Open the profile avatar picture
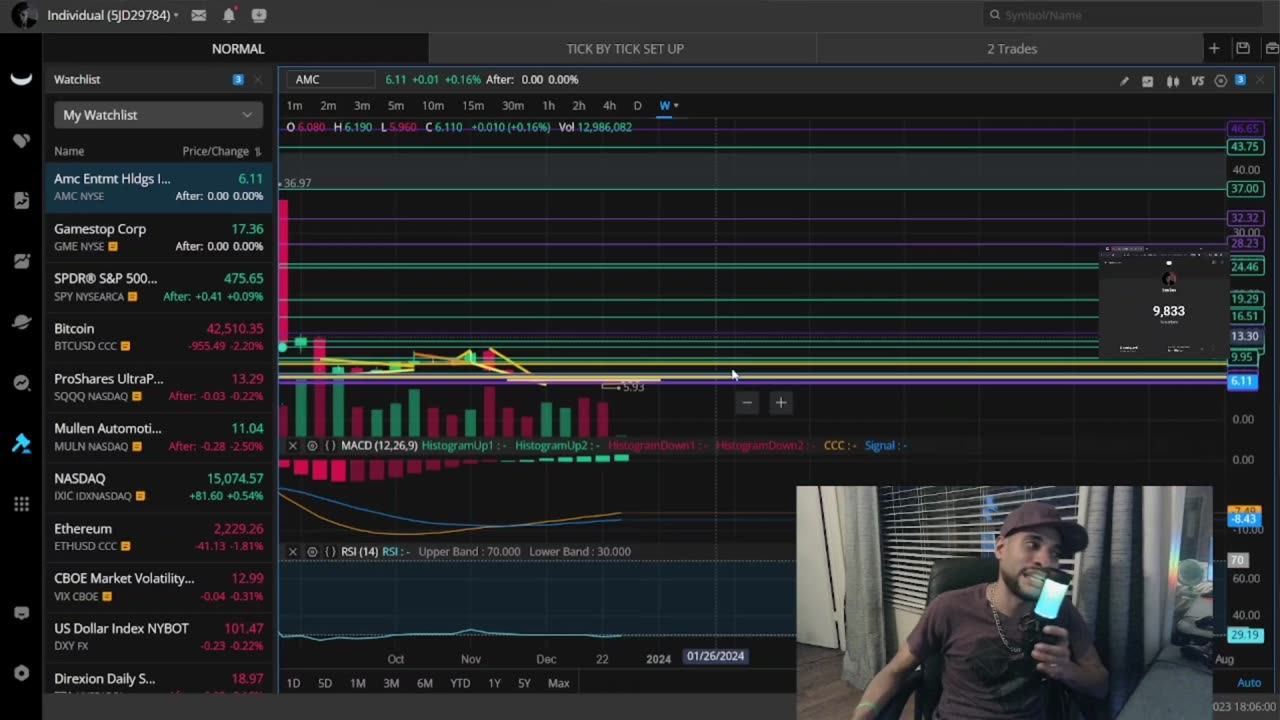 24,15
